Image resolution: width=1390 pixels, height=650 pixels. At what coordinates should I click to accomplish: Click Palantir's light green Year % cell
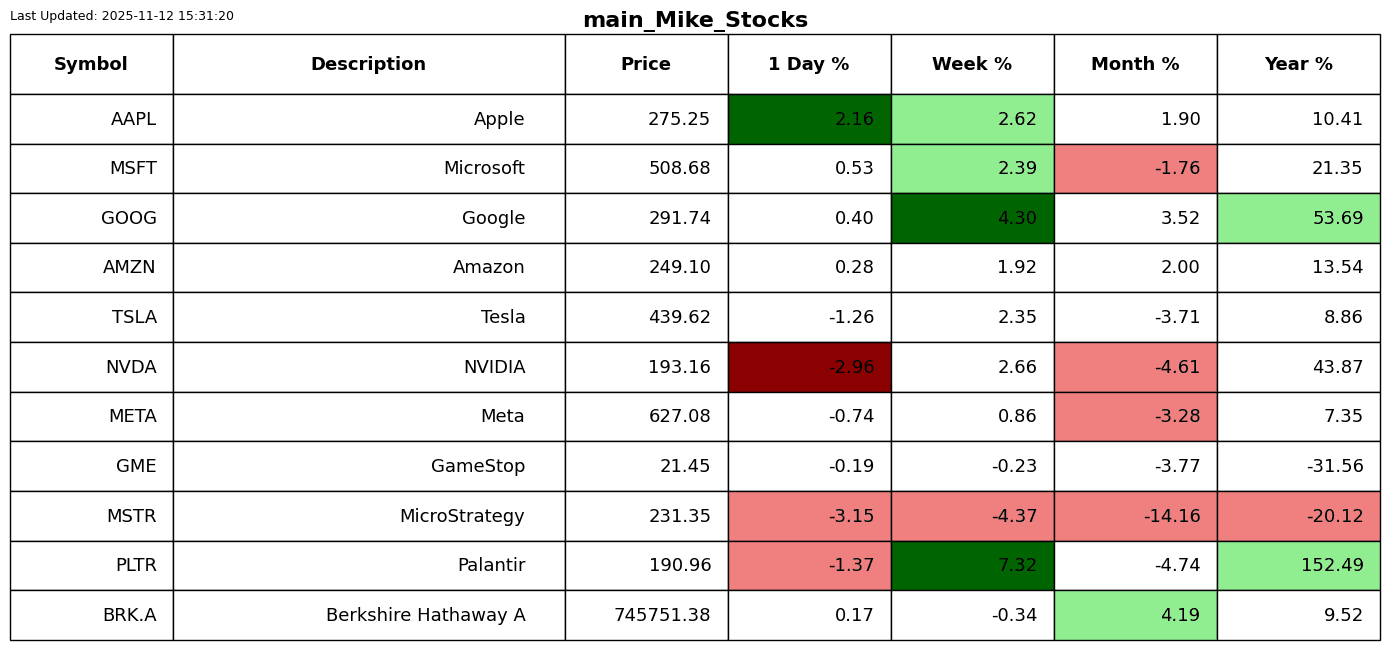1298,565
